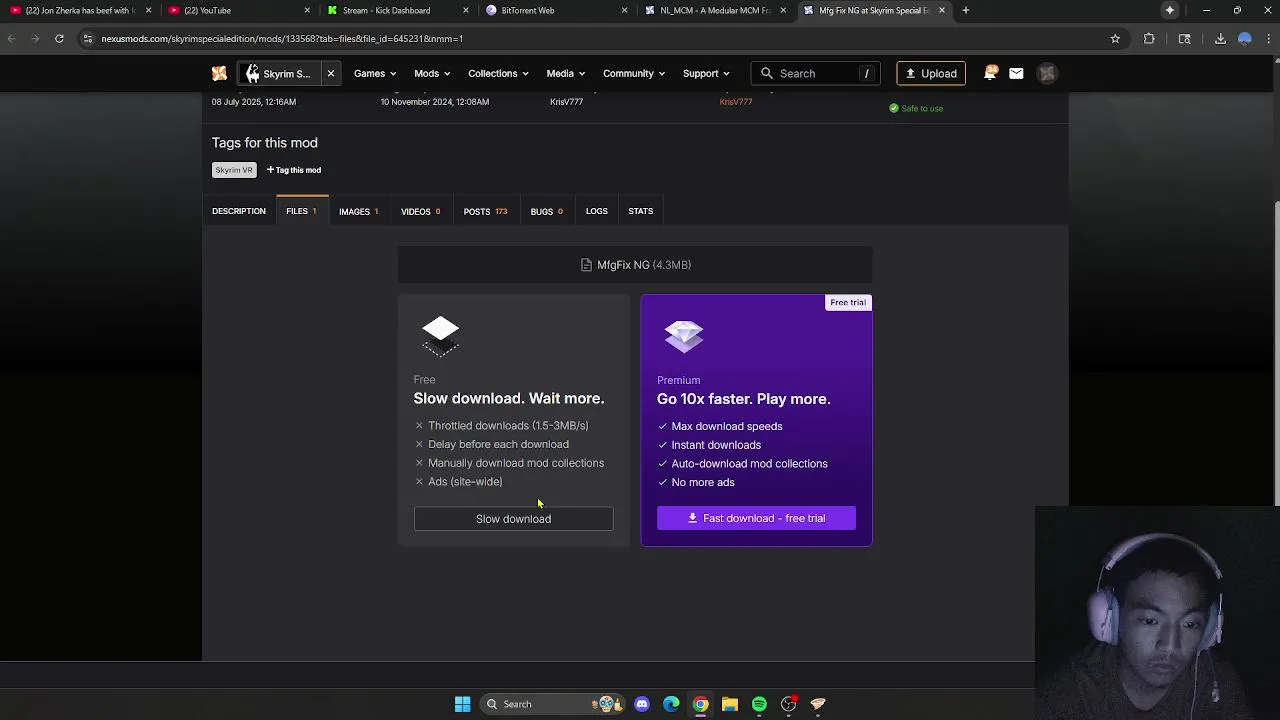
Task: Click Tag this mod link
Action: point(294,170)
